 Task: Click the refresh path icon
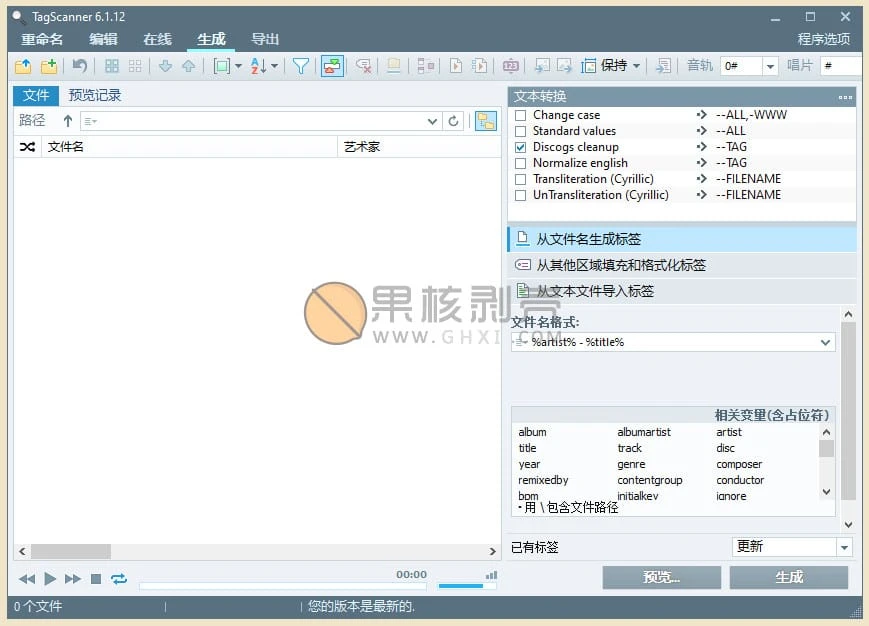coord(453,121)
